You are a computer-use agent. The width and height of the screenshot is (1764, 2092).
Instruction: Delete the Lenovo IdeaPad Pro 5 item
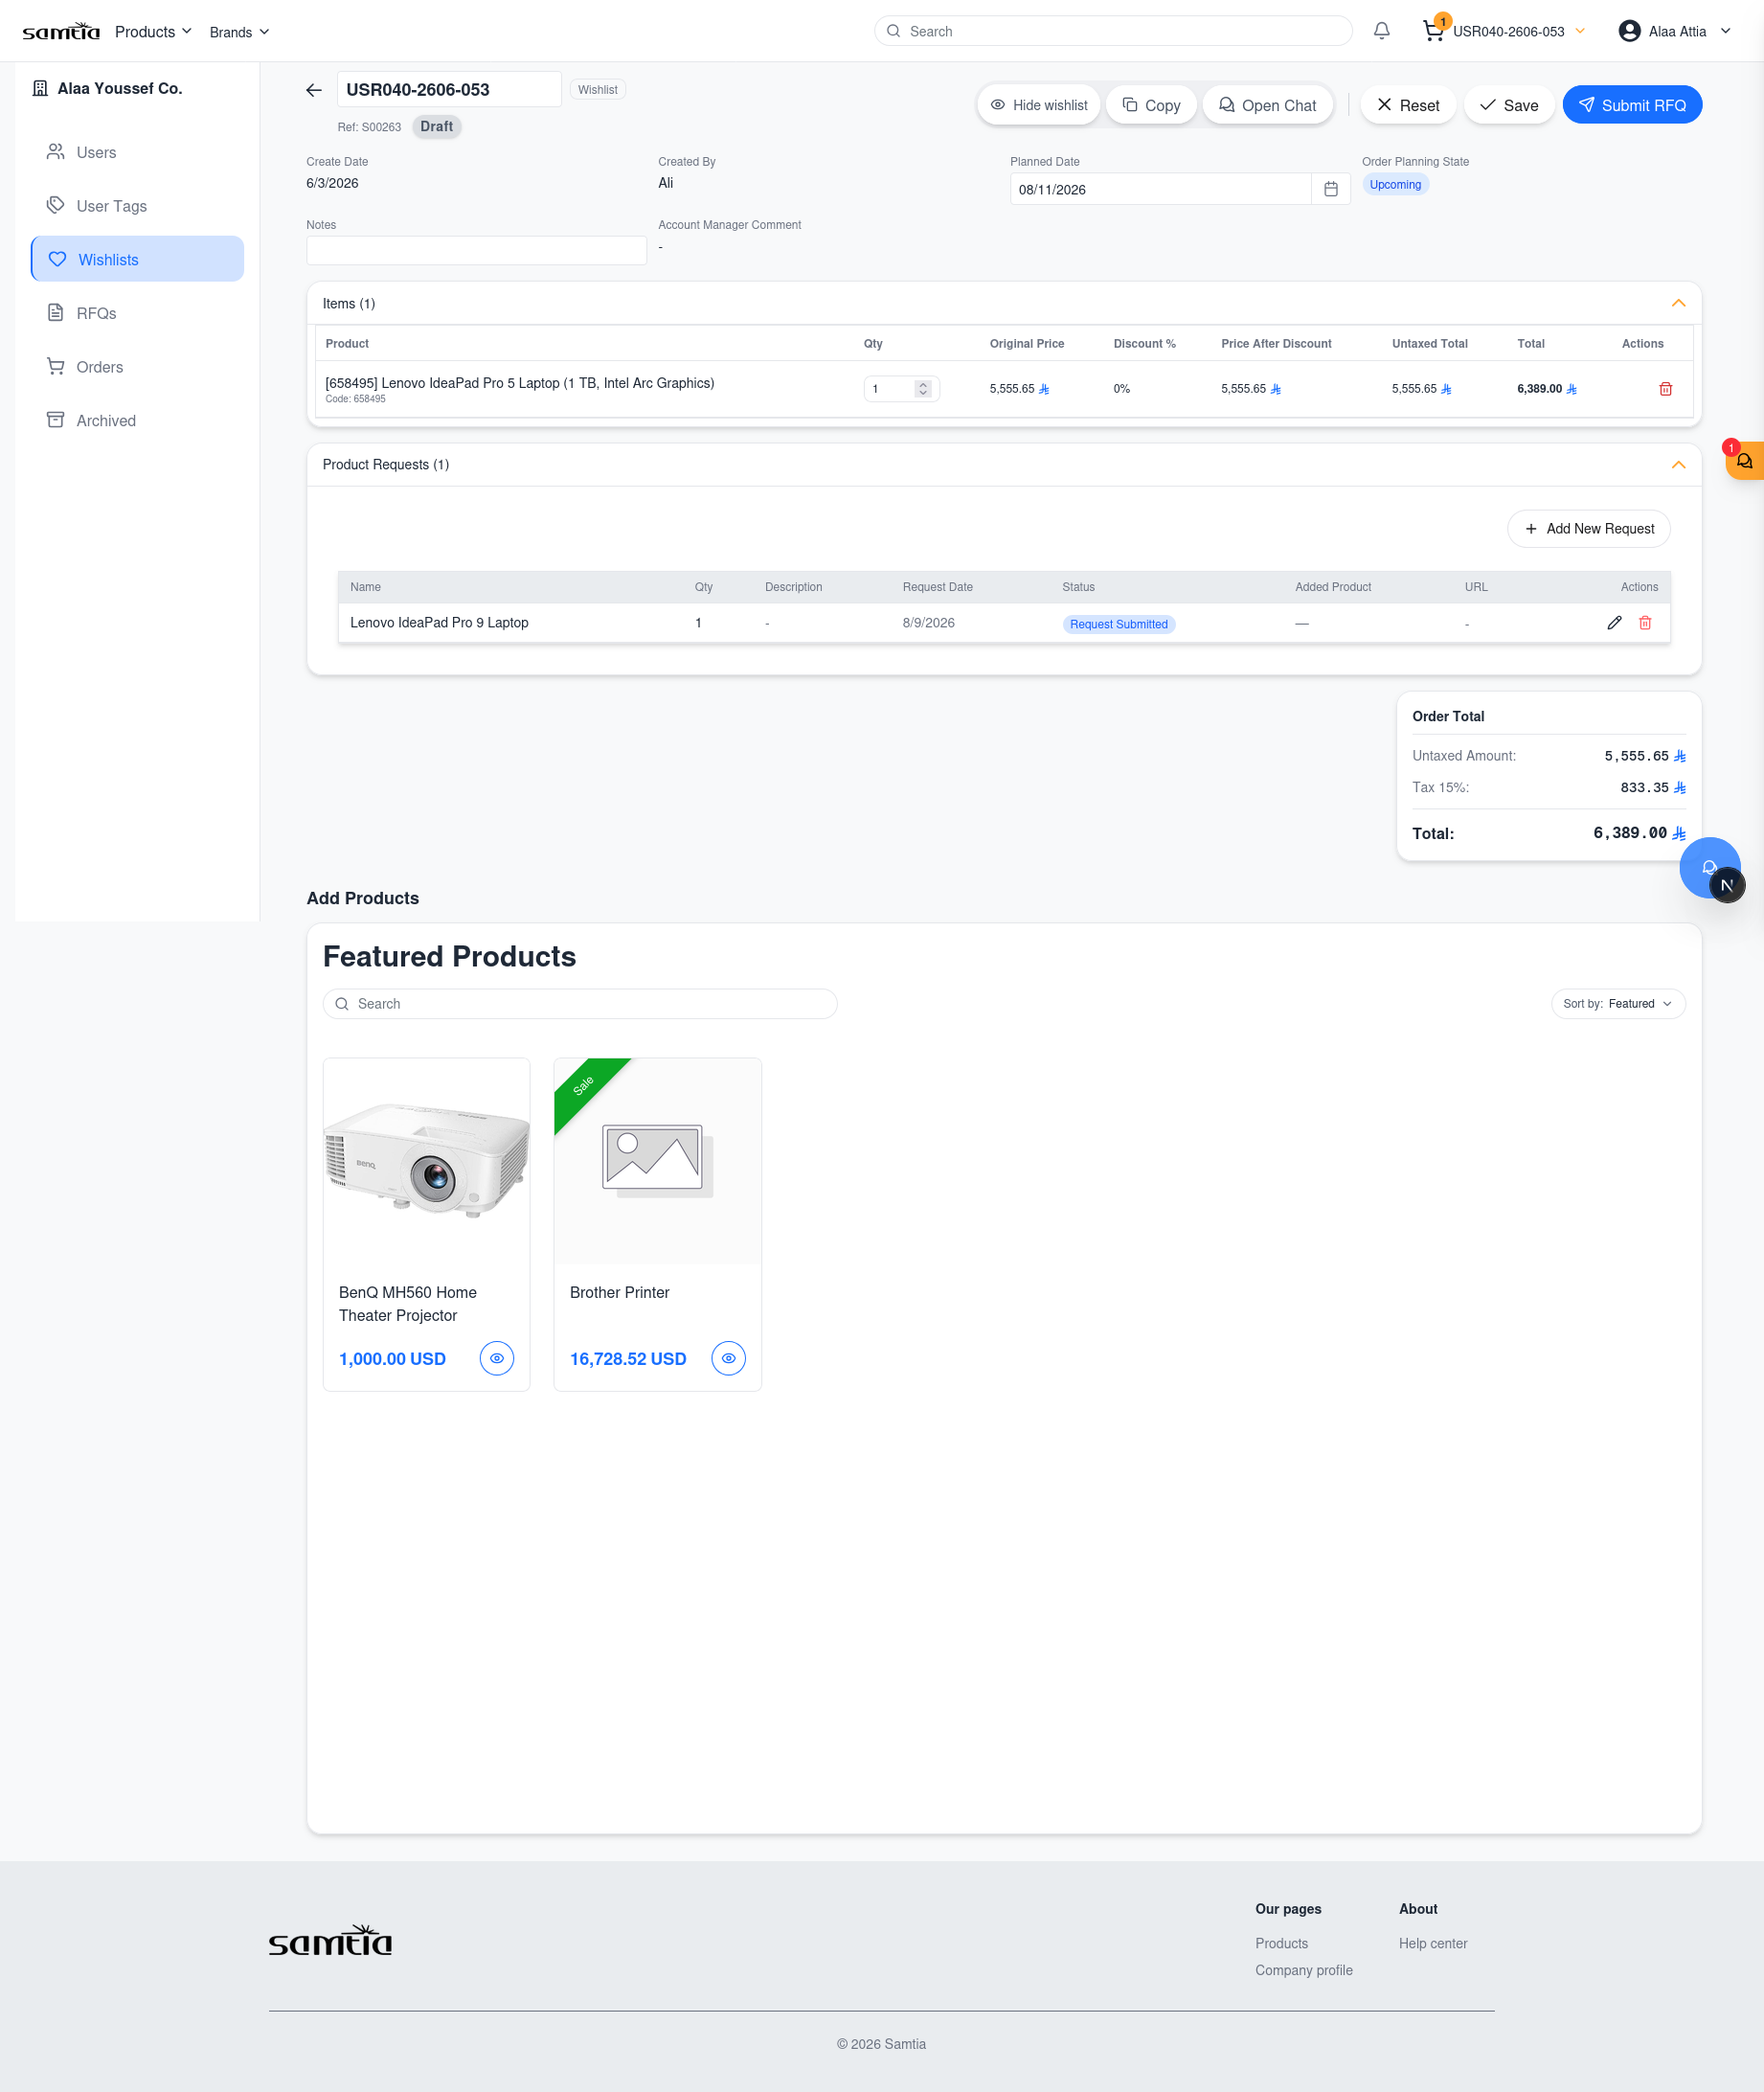click(1665, 389)
